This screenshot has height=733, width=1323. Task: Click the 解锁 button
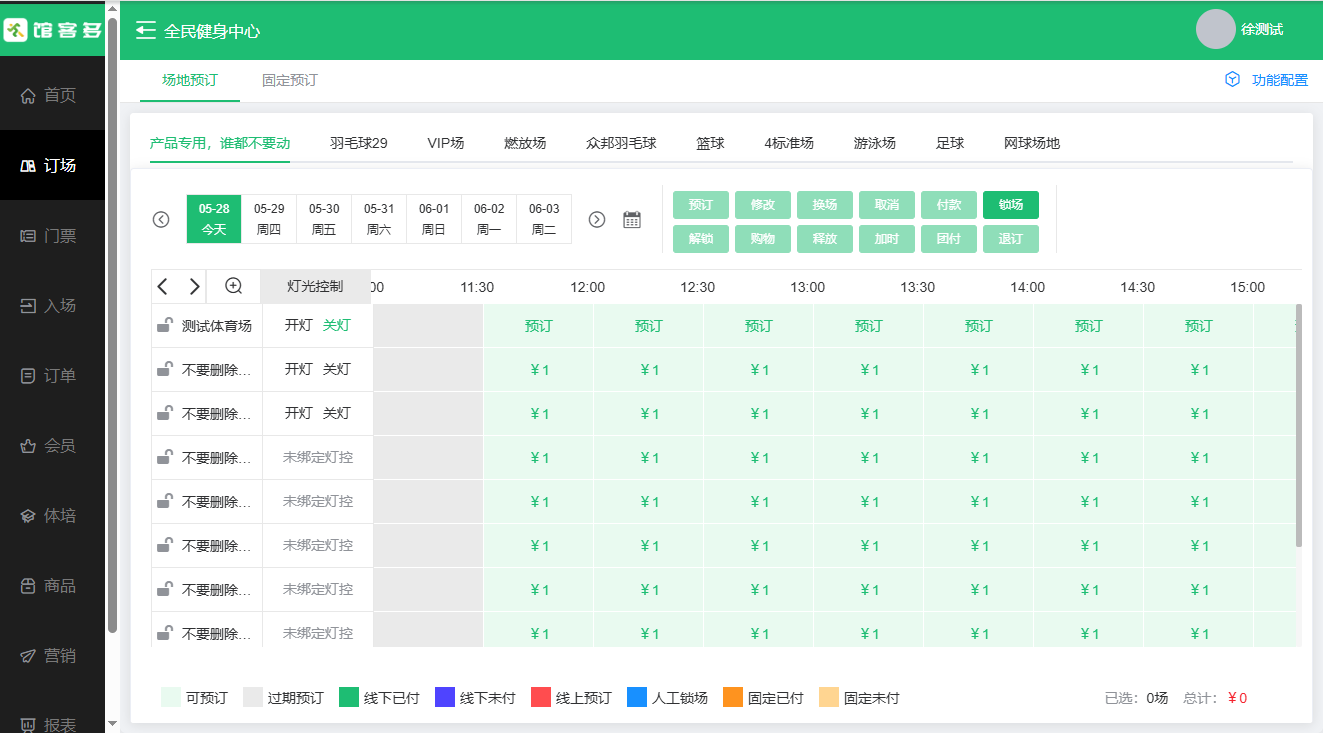point(701,239)
